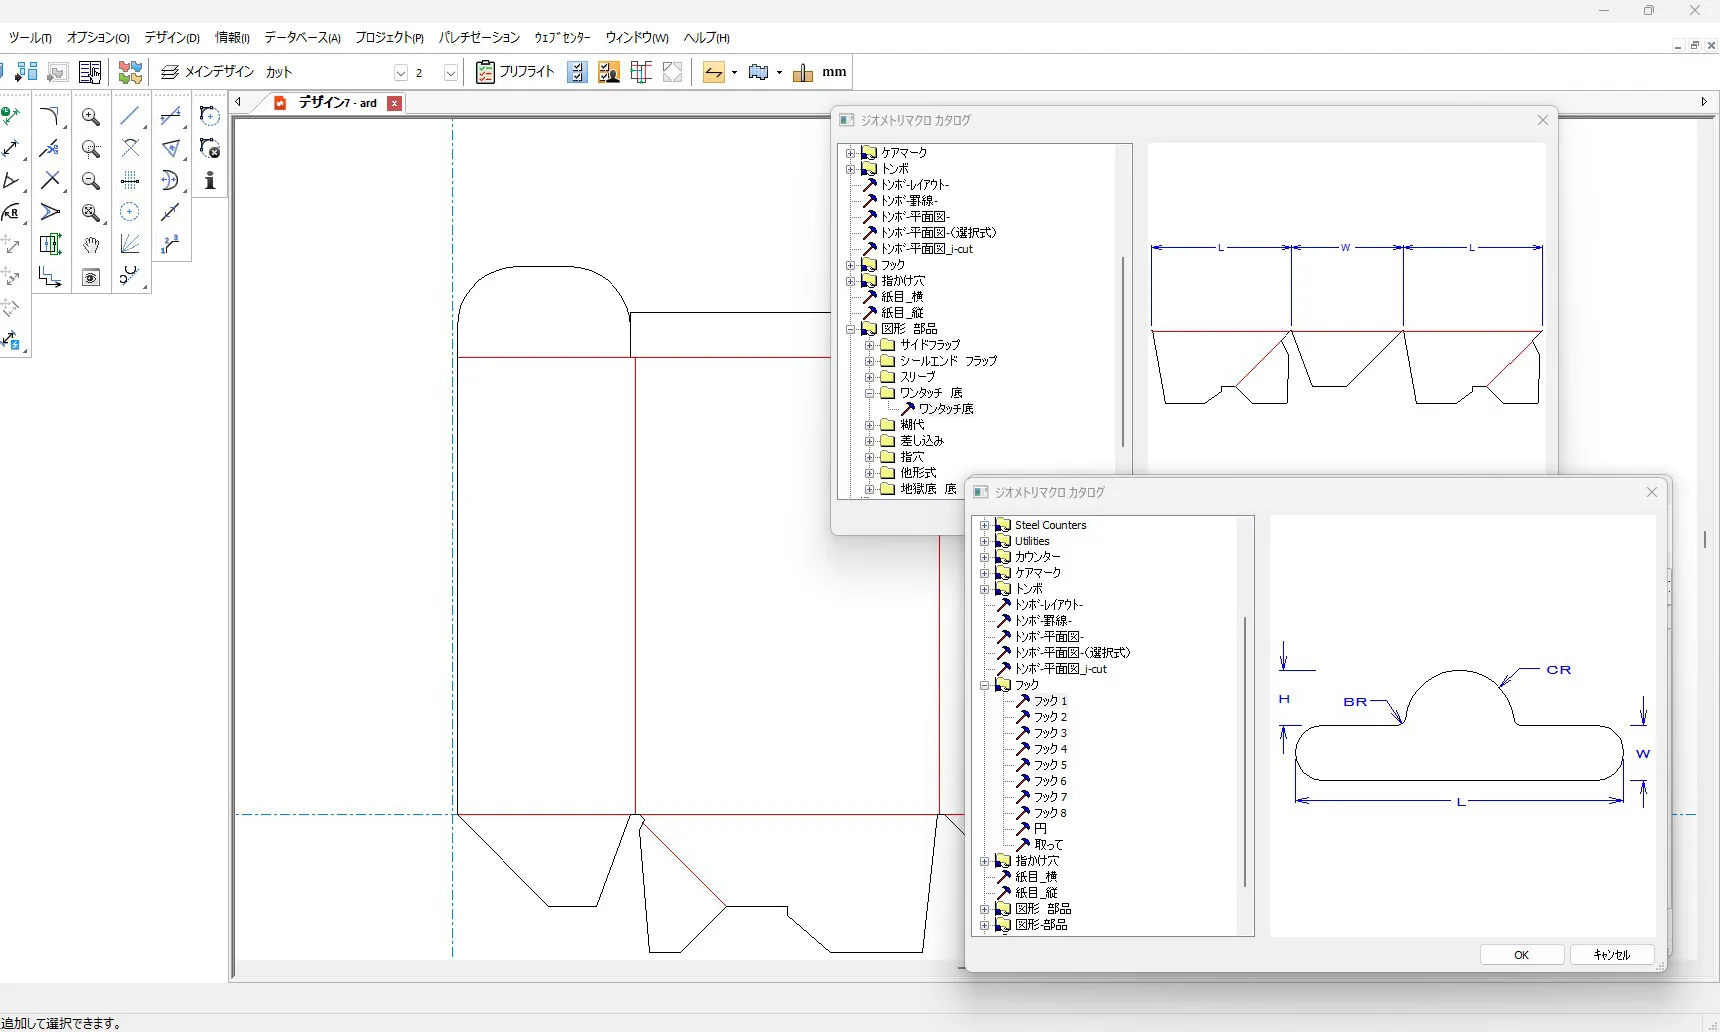This screenshot has width=1720, height=1032.
Task: Collapse the フック folder in the front catalog
Action: (x=985, y=685)
